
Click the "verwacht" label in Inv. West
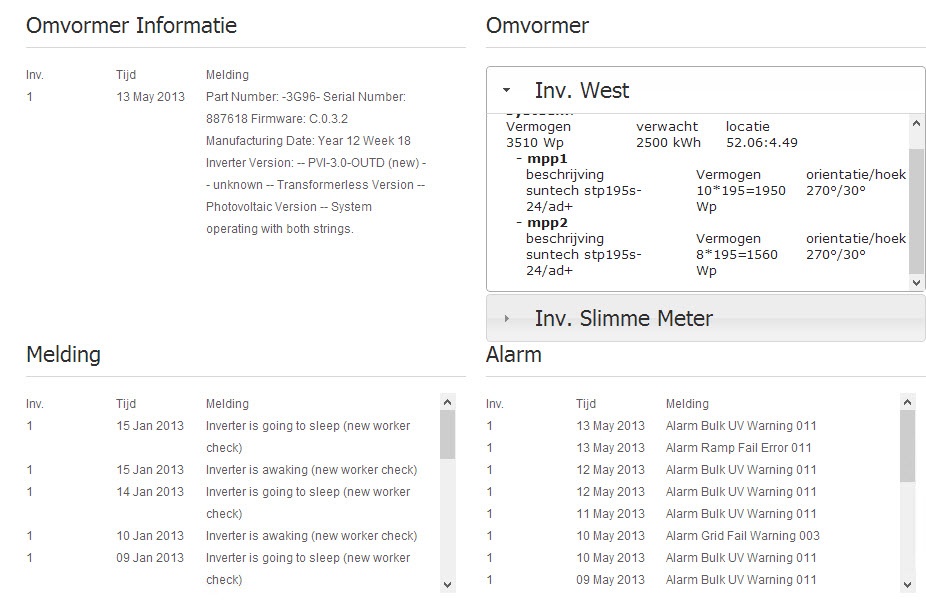tap(667, 126)
